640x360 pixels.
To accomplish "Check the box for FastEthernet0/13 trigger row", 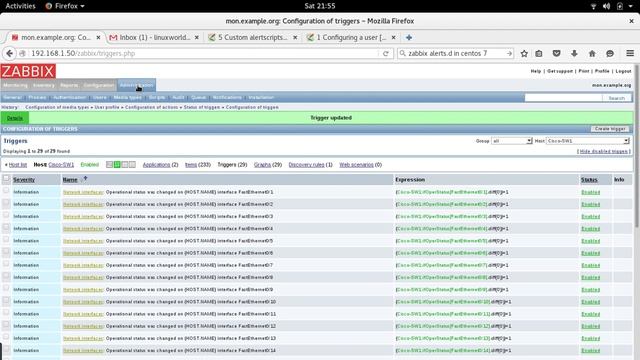I will point(6,337).
